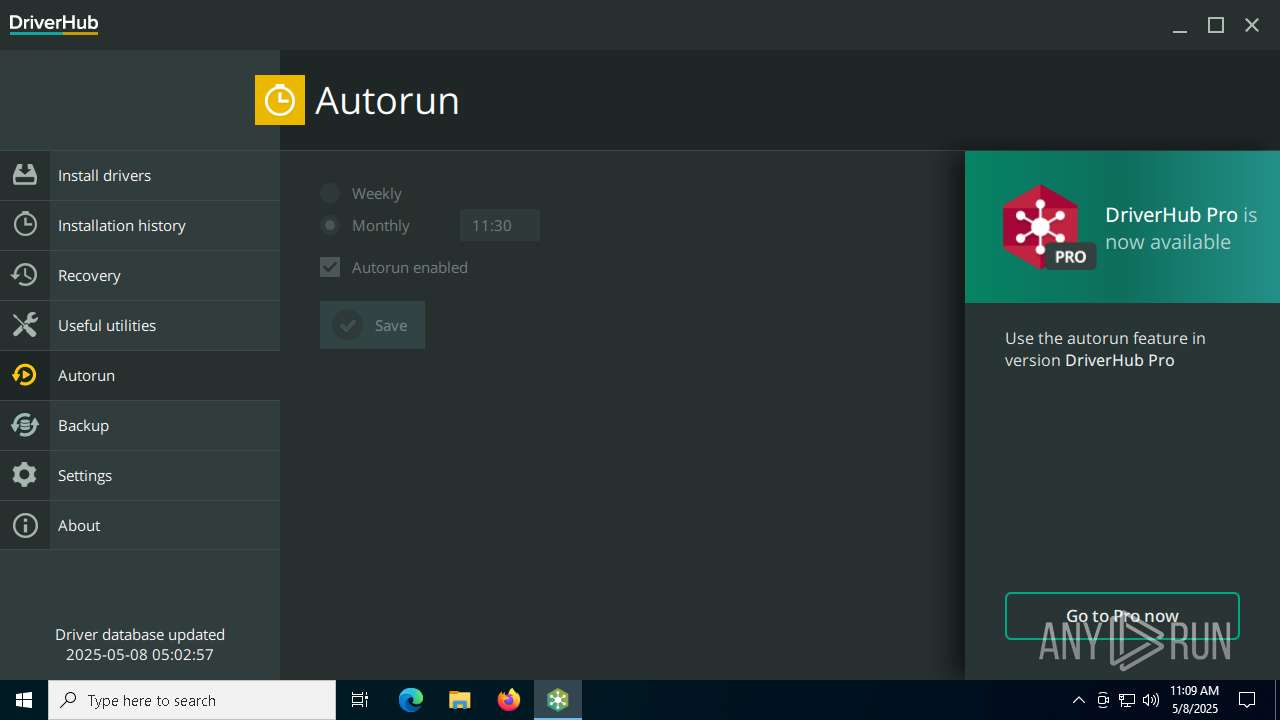This screenshot has height=720, width=1280.
Task: Click the Backup sidebar icon
Action: point(25,425)
